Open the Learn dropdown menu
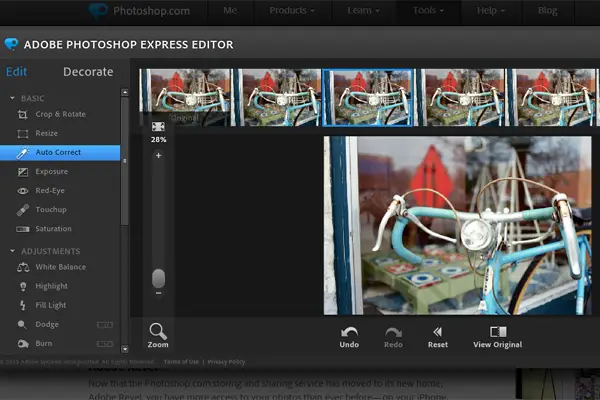The image size is (600, 400). 363,10
